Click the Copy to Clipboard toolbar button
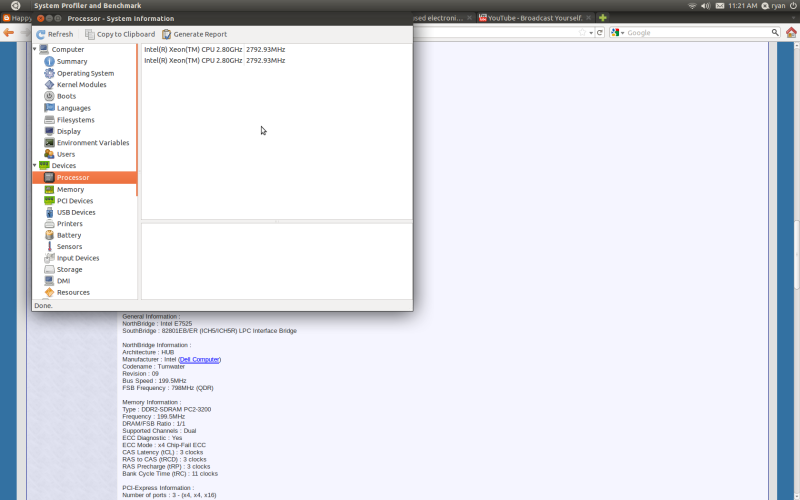 click(x=120, y=34)
